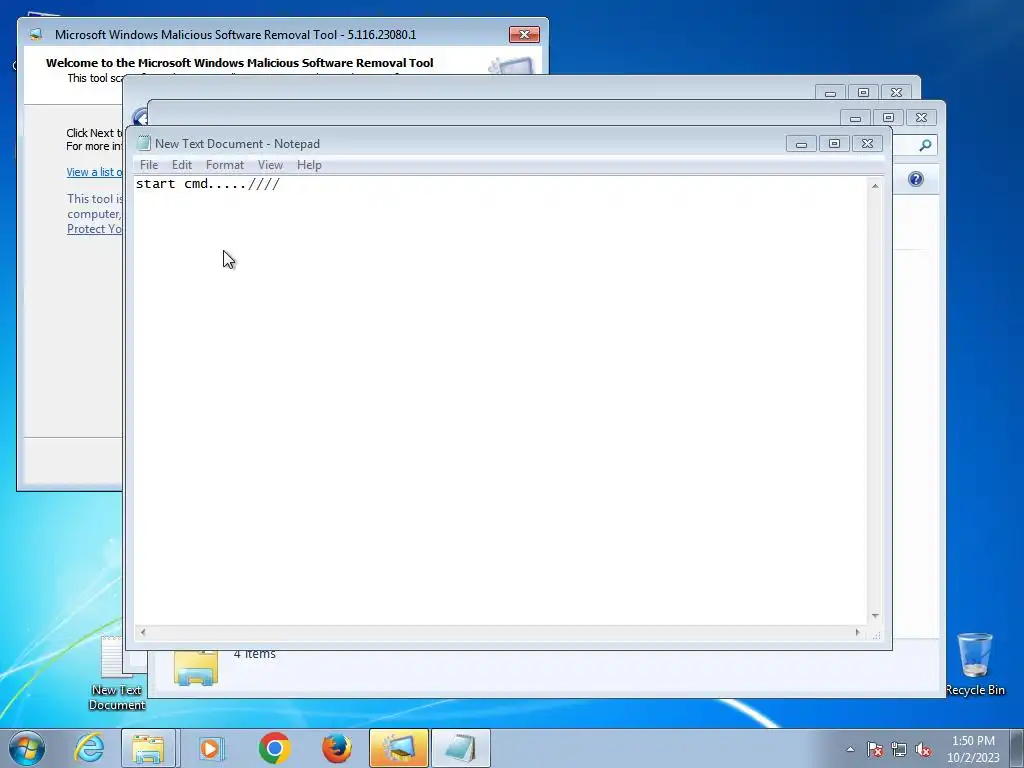Click the Protect Yo... link in Removal Tool
The width and height of the screenshot is (1024, 768).
[x=94, y=229]
